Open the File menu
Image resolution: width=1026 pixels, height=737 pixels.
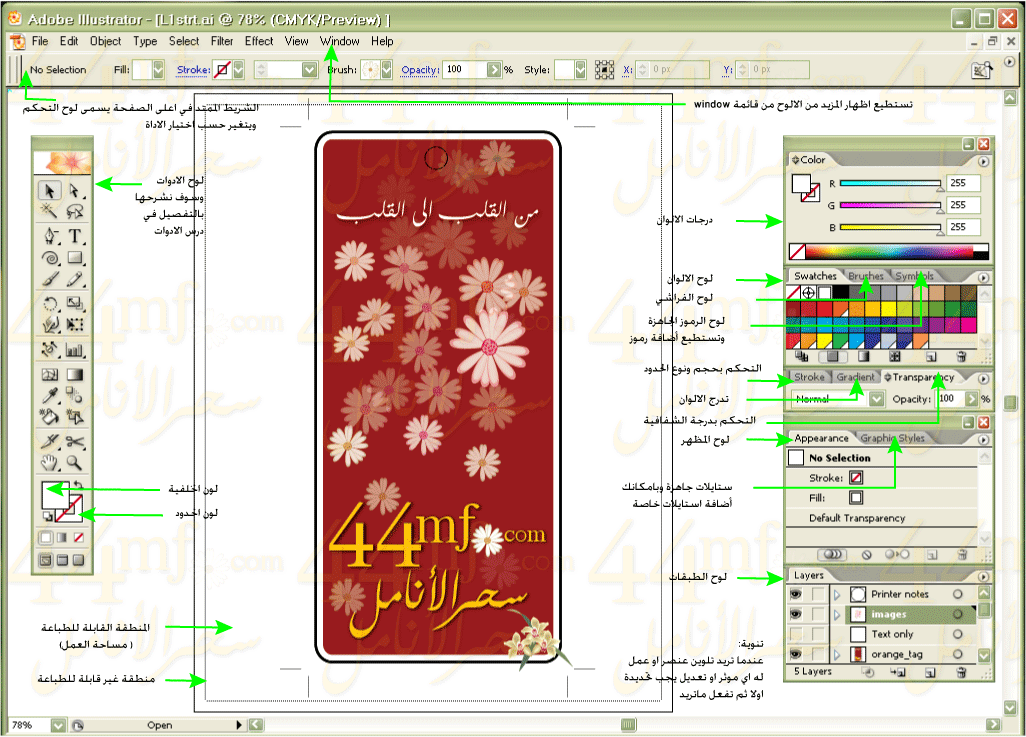pos(40,41)
